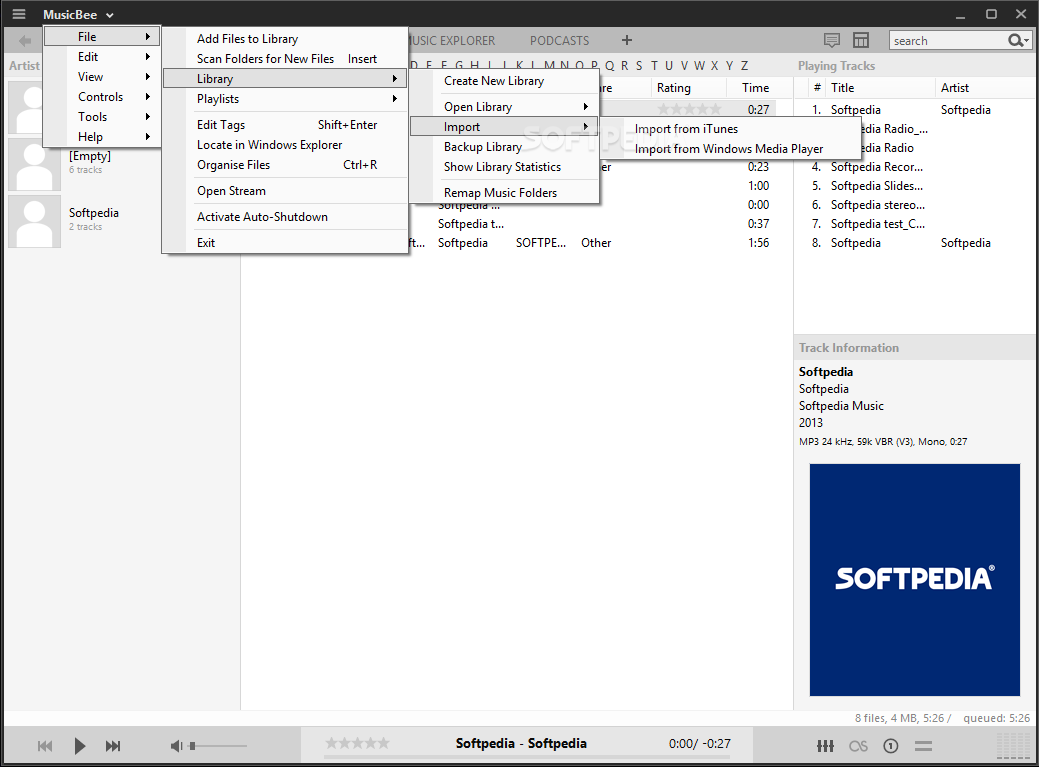Open the Tools menu
Viewport: 1039px width, 767px height.
pyautogui.click(x=102, y=117)
